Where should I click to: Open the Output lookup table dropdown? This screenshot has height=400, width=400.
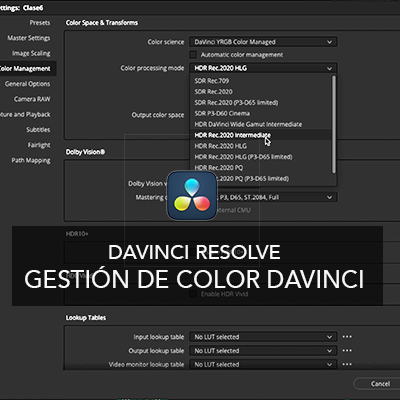click(263, 350)
